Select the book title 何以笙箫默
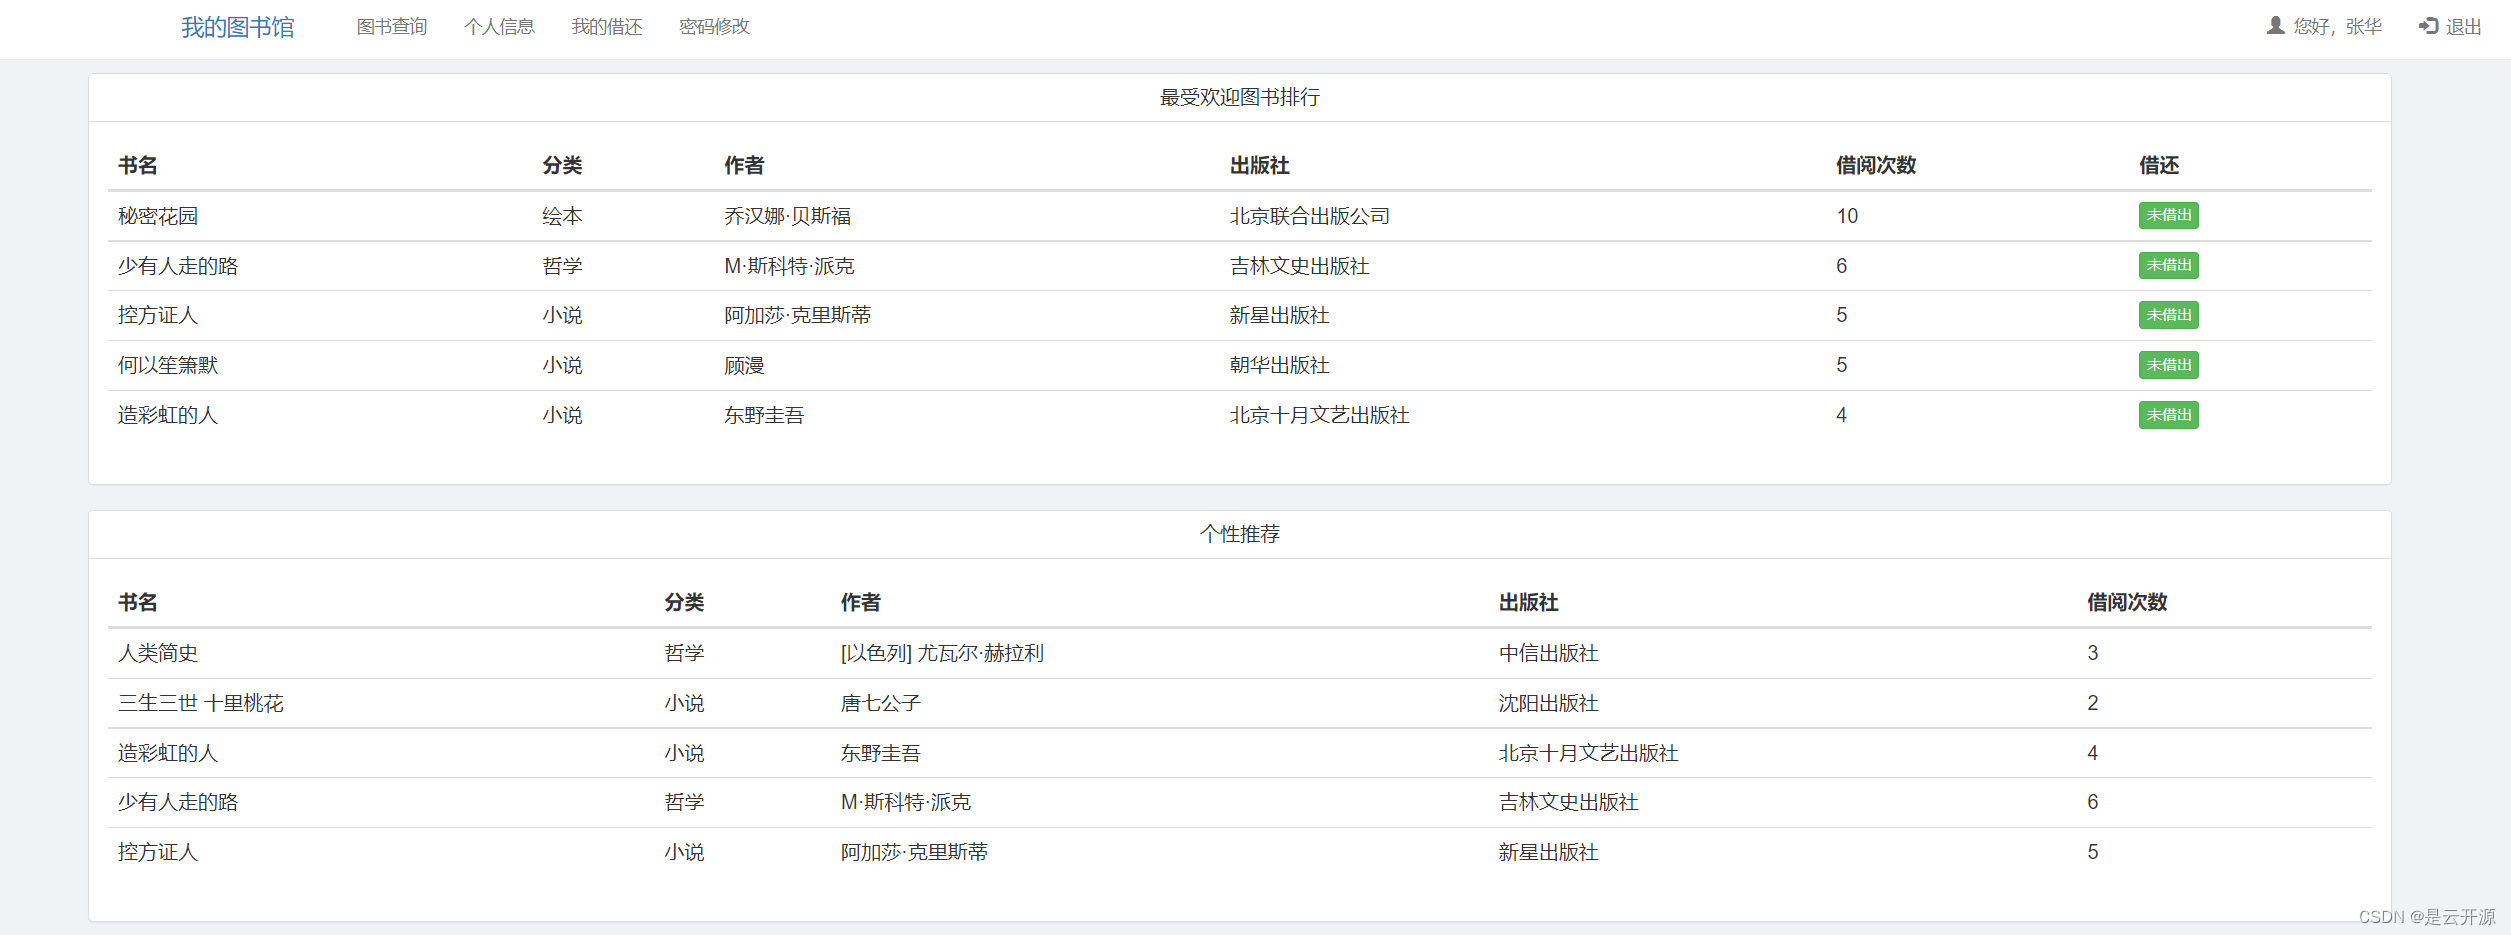2511x935 pixels. [x=168, y=365]
